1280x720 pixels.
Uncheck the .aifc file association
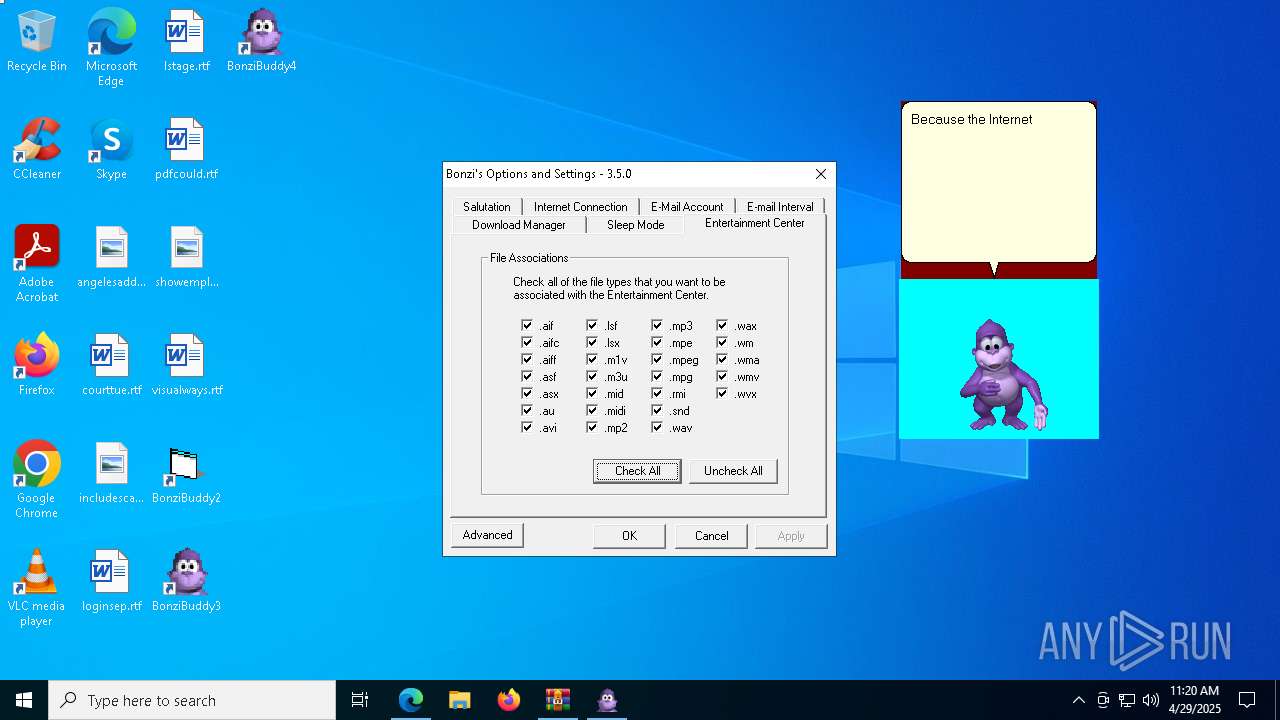pyautogui.click(x=527, y=342)
